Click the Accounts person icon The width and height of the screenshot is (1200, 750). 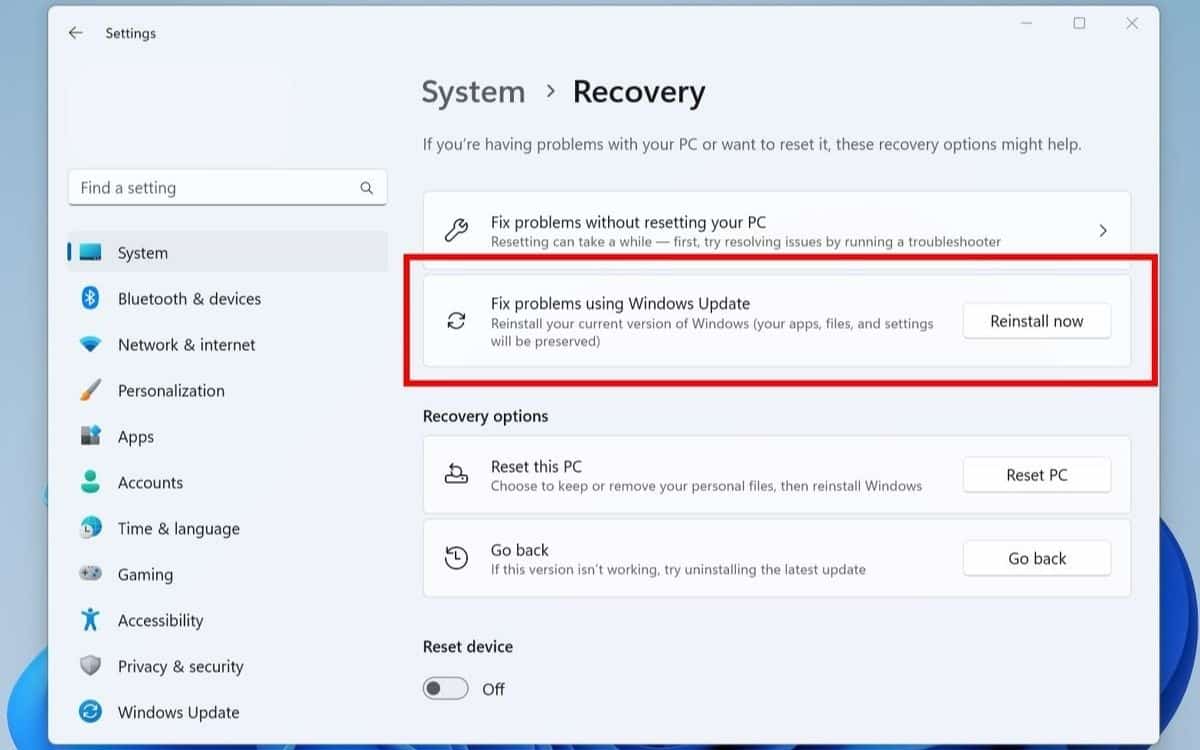tap(91, 482)
